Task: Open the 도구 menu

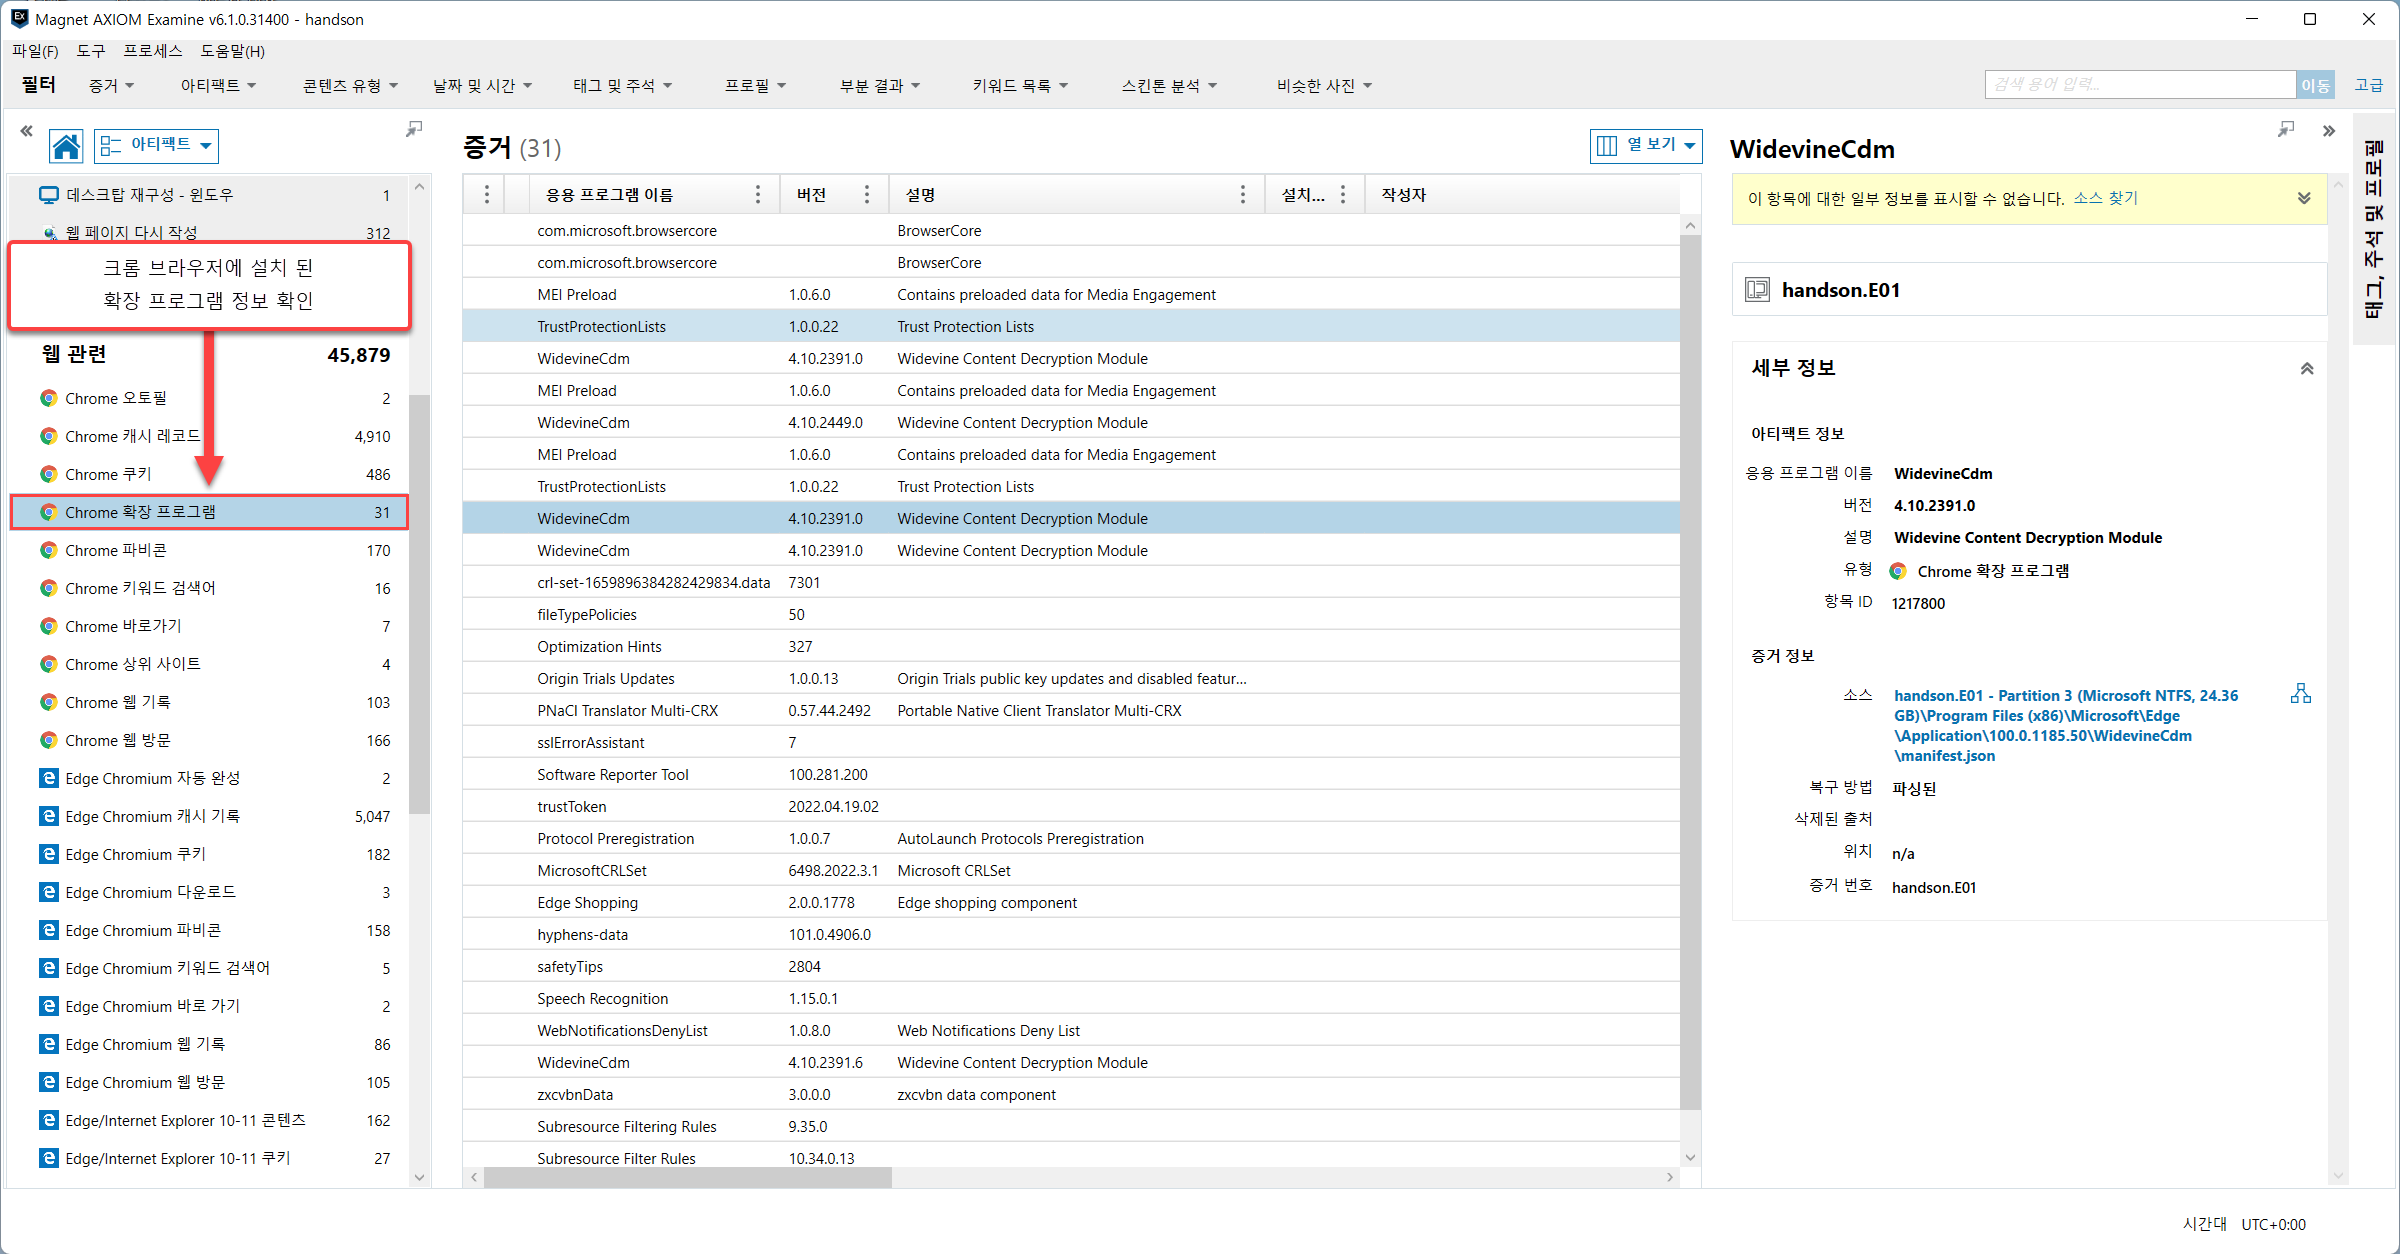Action: [x=91, y=51]
